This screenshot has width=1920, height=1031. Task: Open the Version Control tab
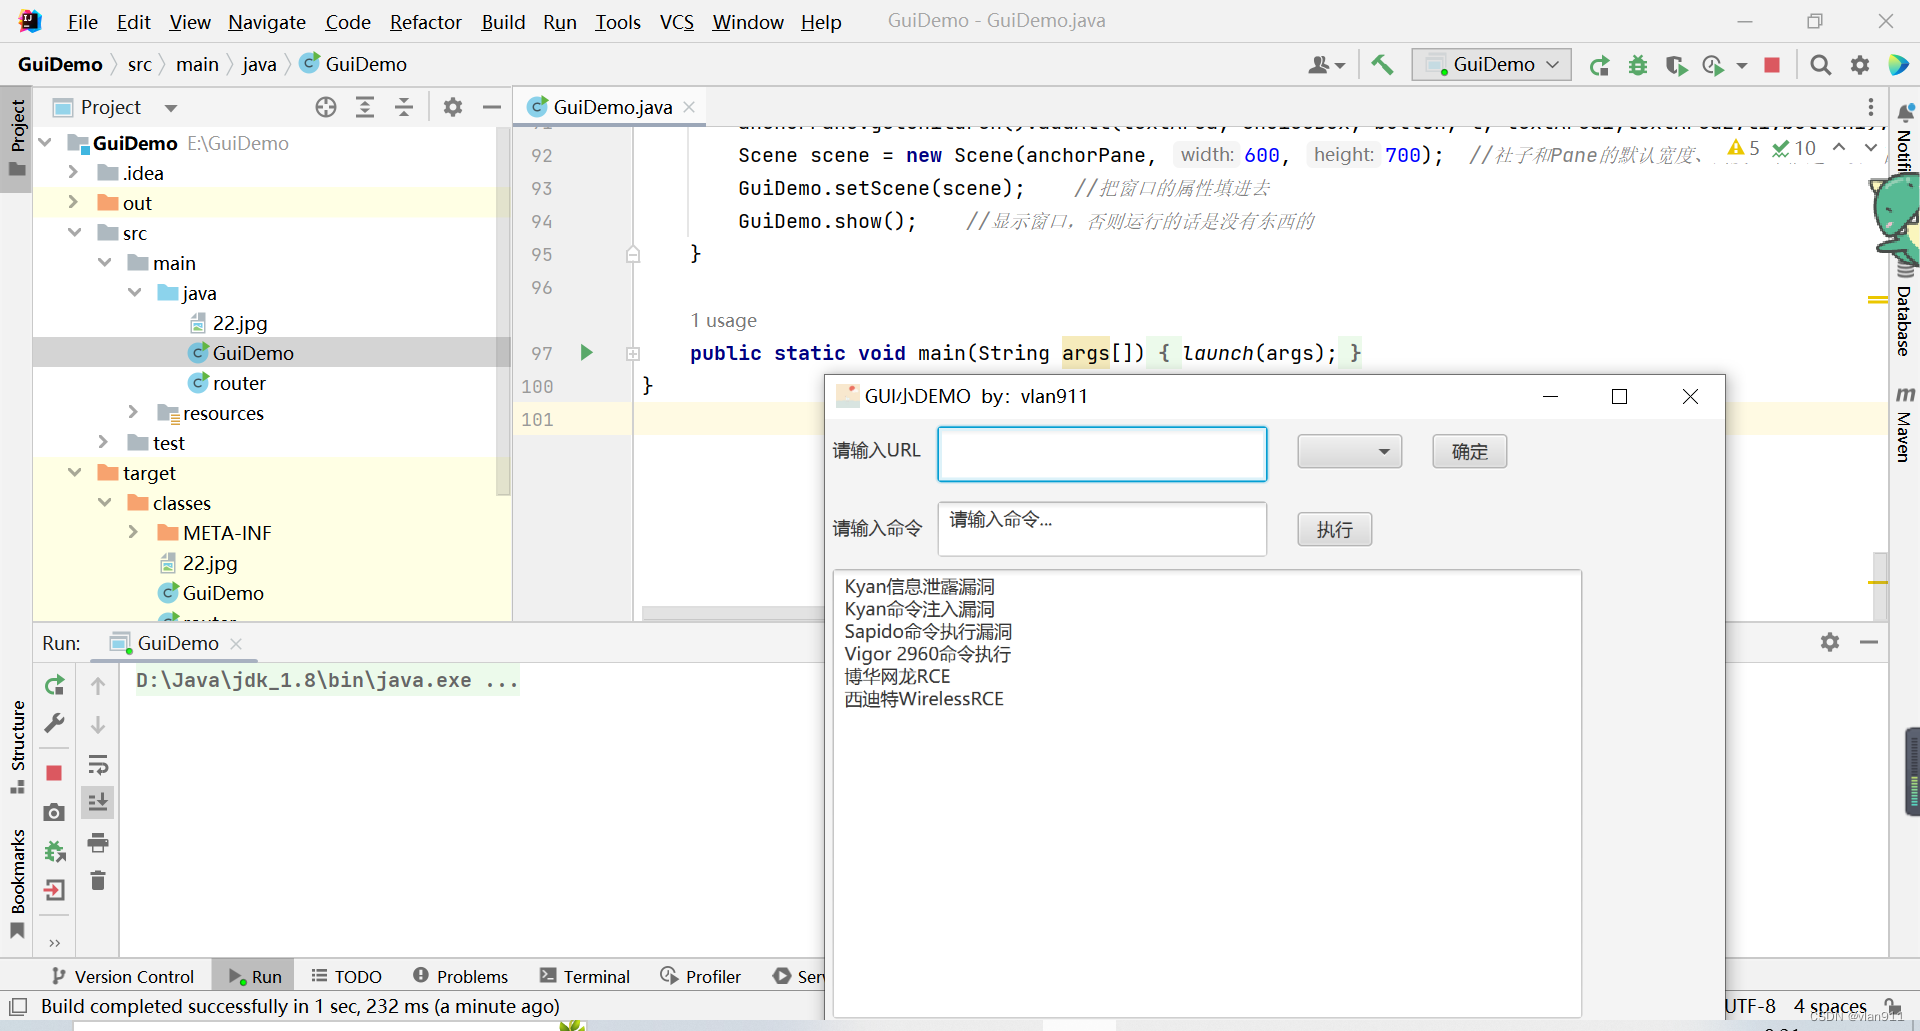point(123,976)
